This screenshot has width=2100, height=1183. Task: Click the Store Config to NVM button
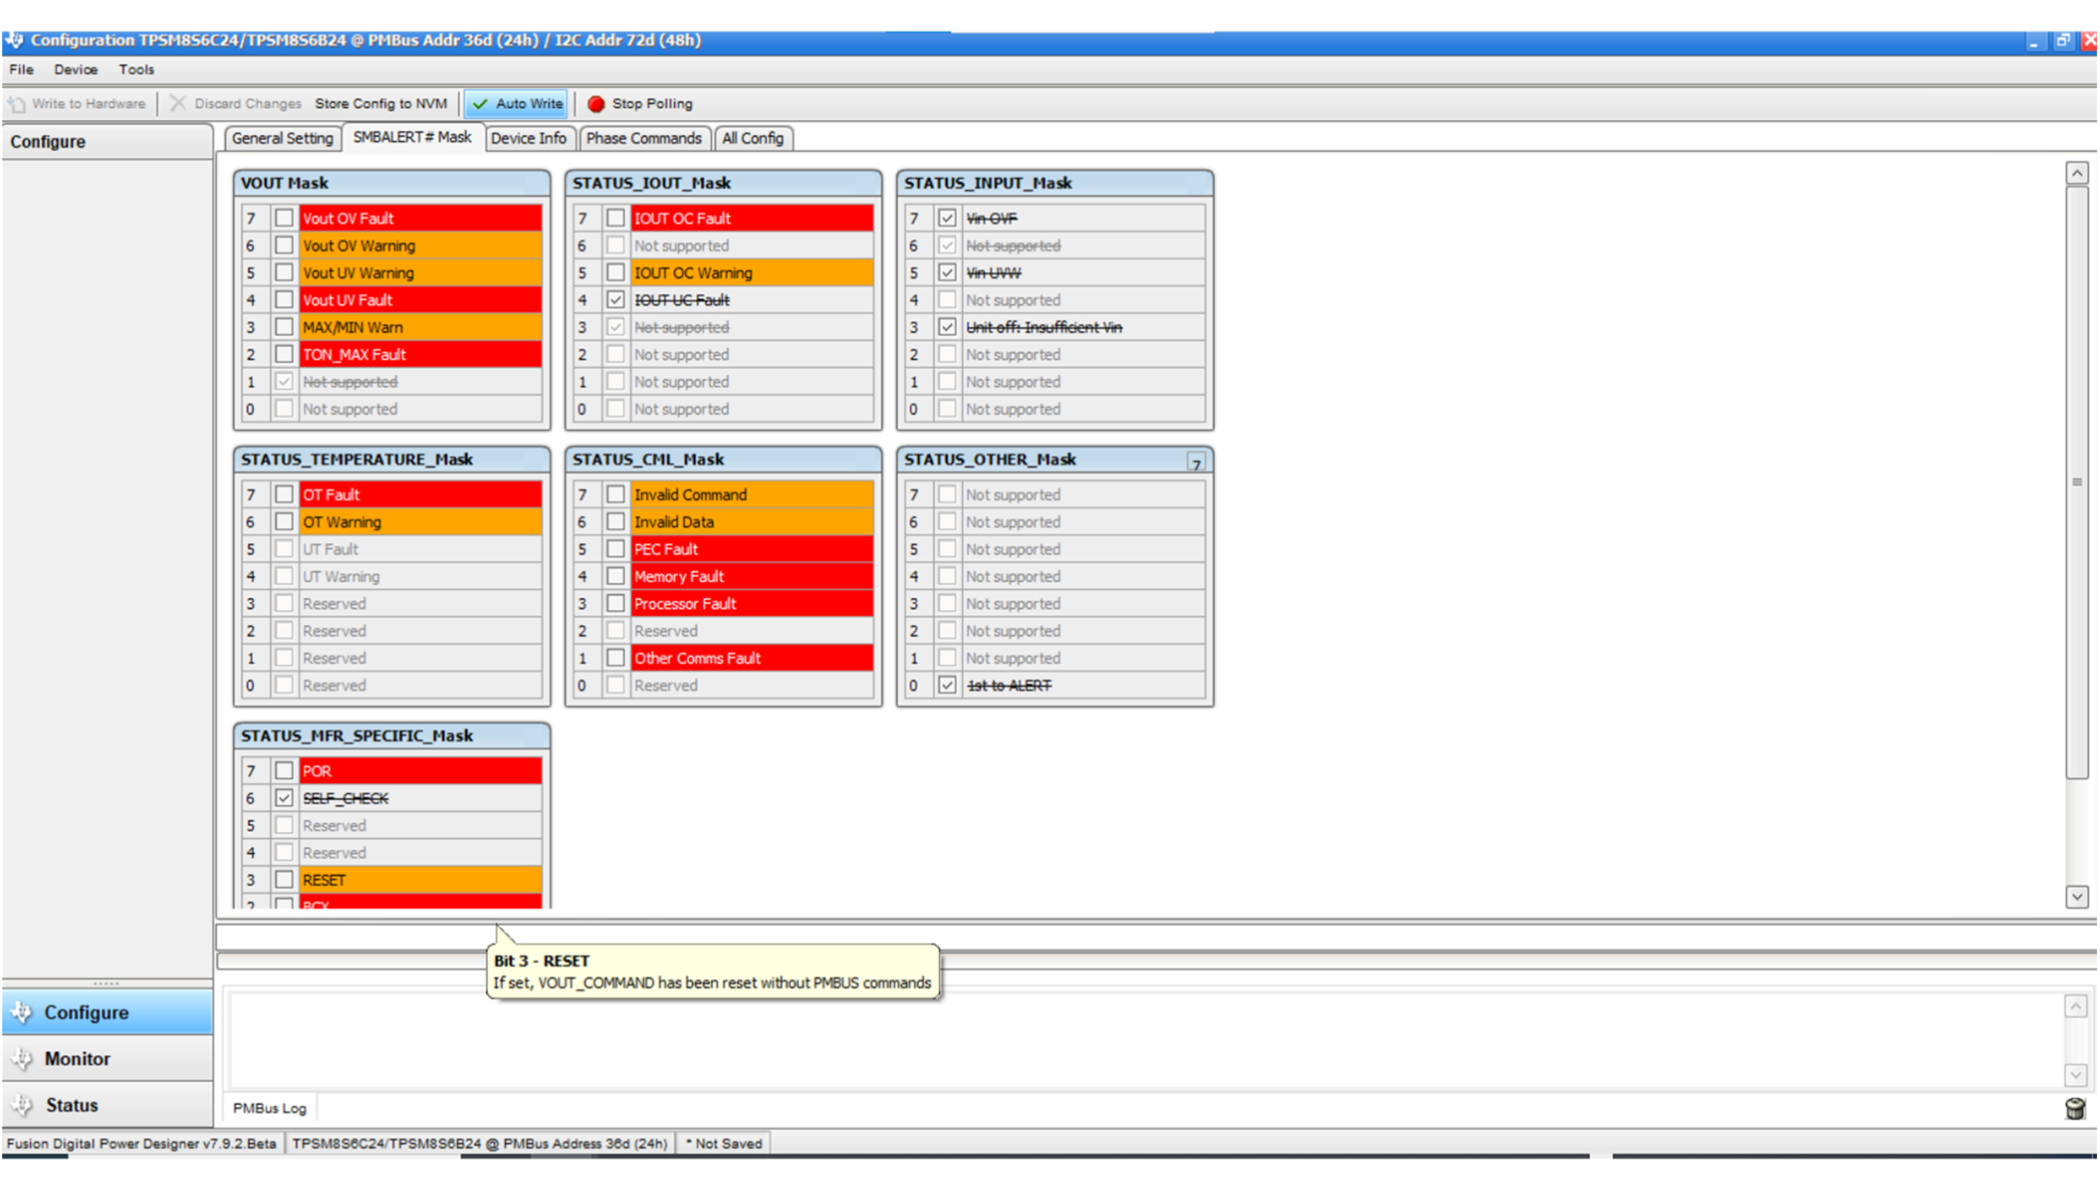[380, 103]
